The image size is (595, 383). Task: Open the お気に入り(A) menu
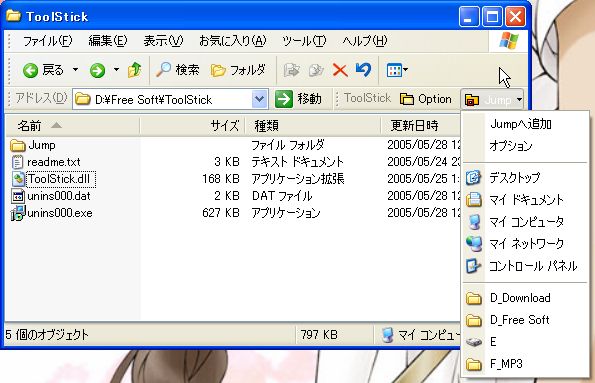pyautogui.click(x=233, y=41)
